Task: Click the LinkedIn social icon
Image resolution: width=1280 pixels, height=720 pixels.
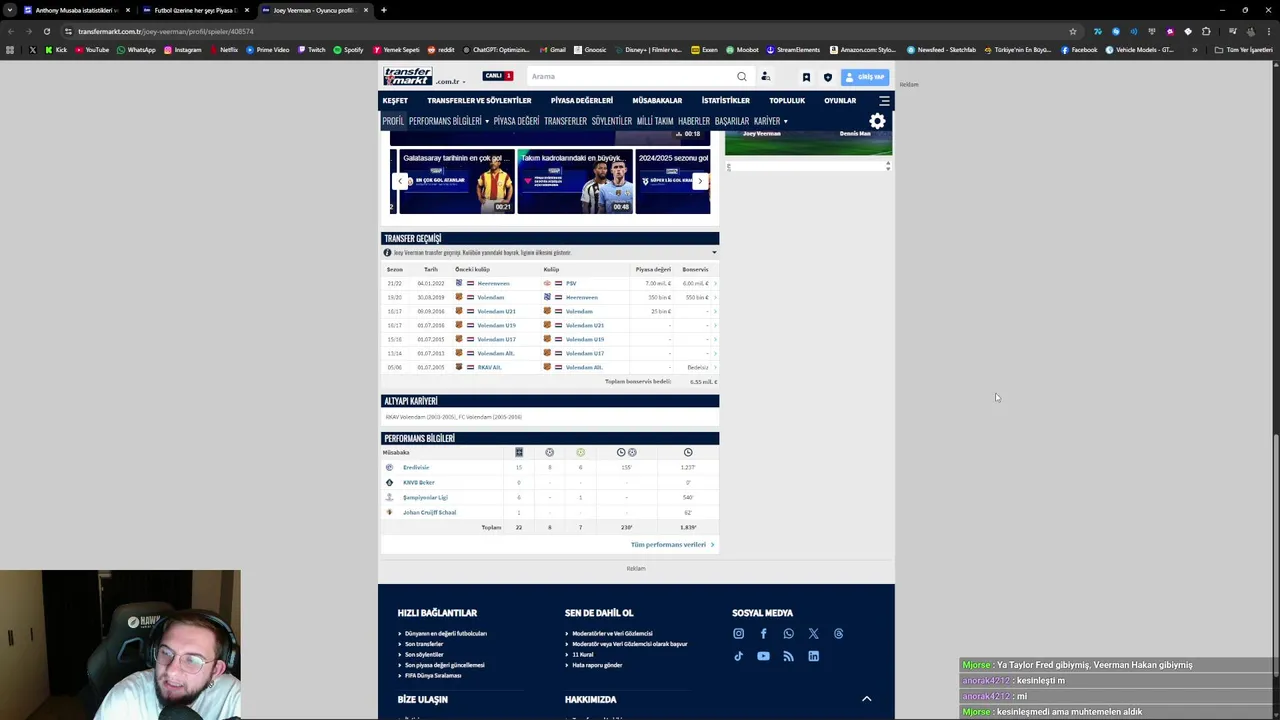Action: tap(813, 656)
